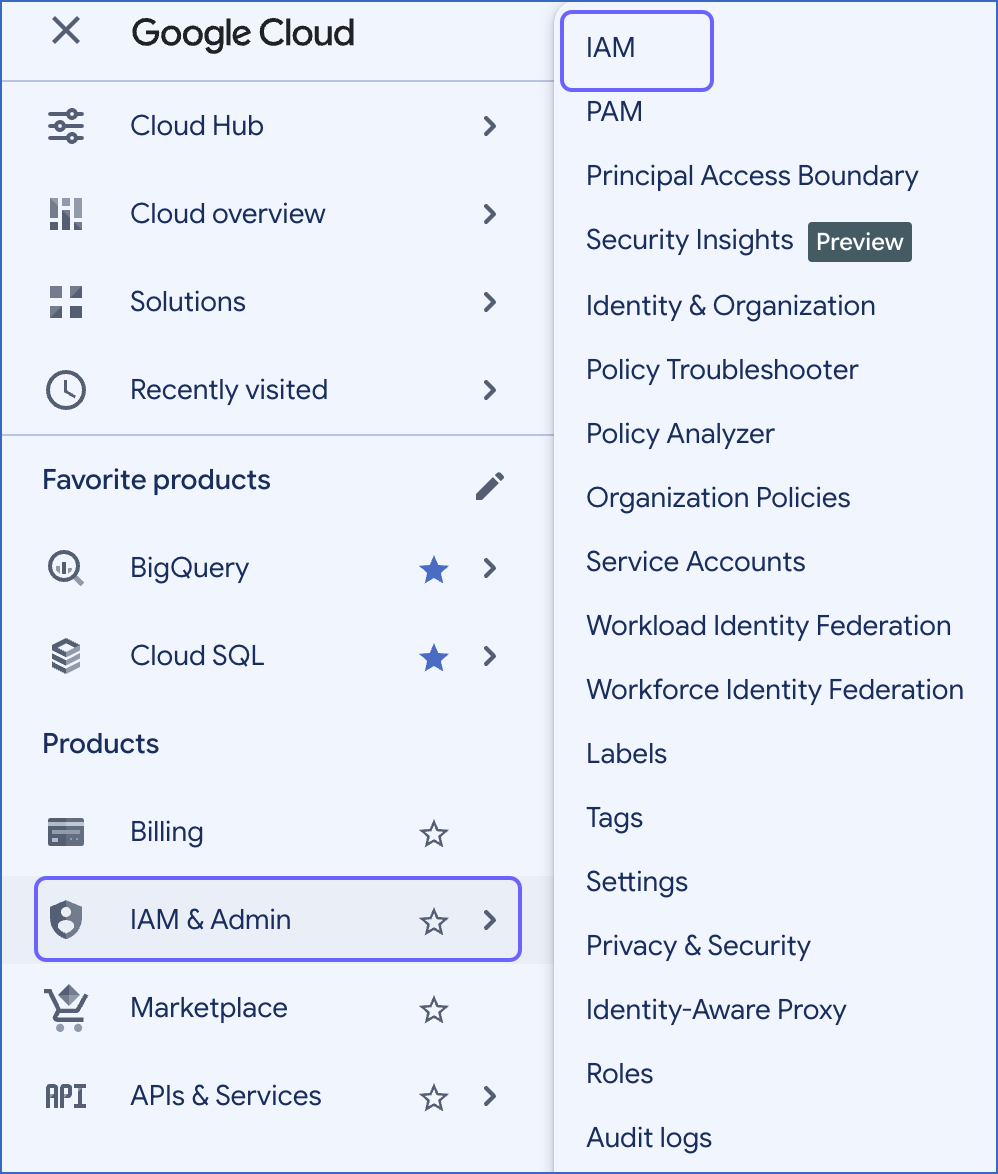Image resolution: width=998 pixels, height=1174 pixels.
Task: Click the Cloud Hub sliders icon
Action: [66, 126]
